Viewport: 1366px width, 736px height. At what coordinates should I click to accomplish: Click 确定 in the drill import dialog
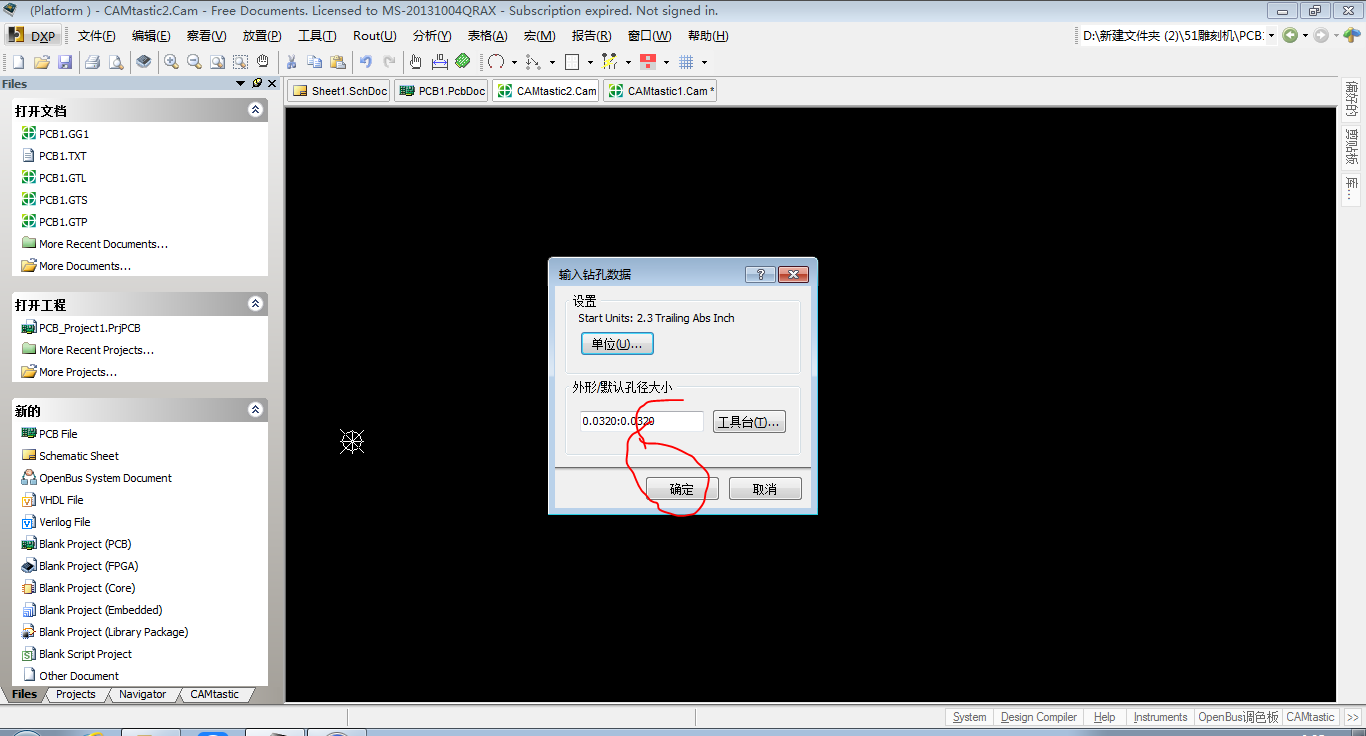click(x=681, y=489)
